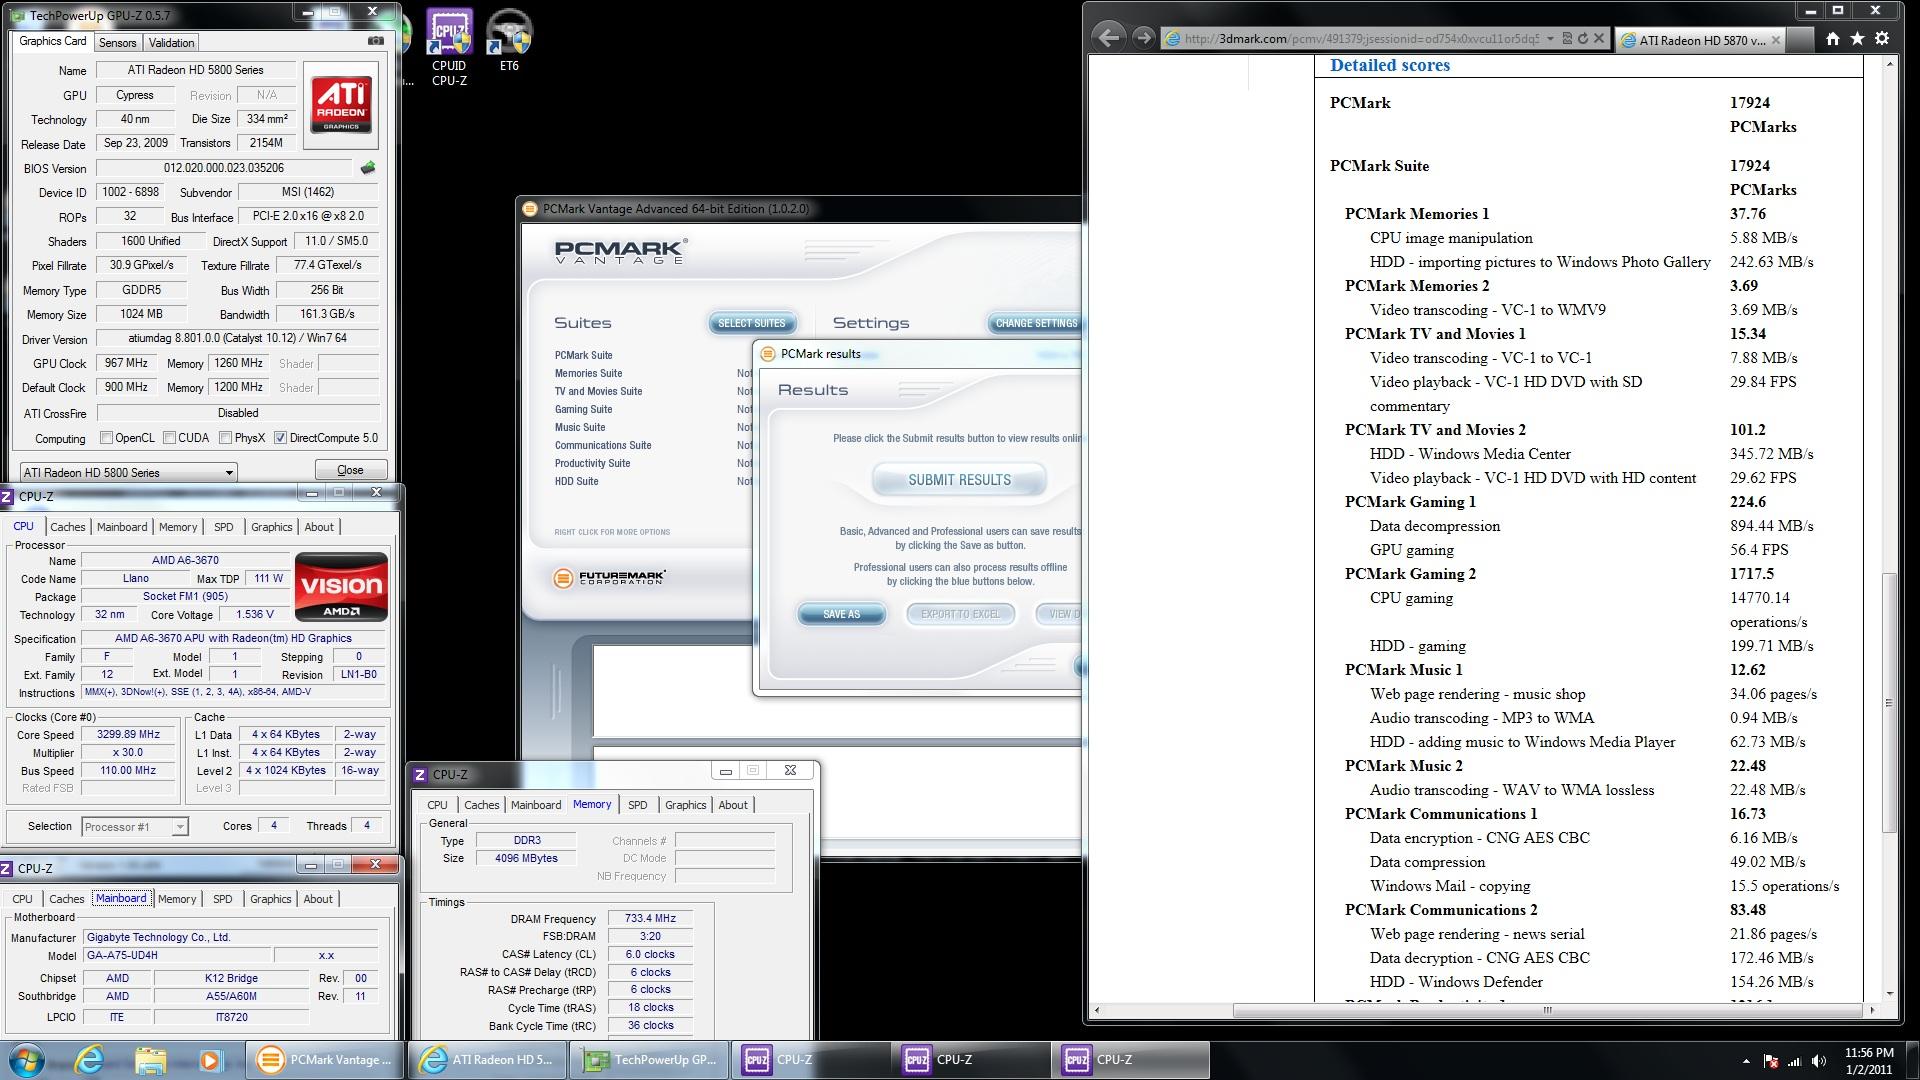Screen dimensions: 1920x1080
Task: Open Windows Explorer from taskbar
Action: 150,1060
